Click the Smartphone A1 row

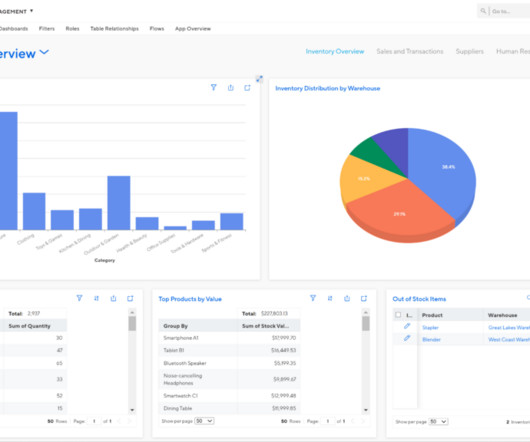coord(230,338)
